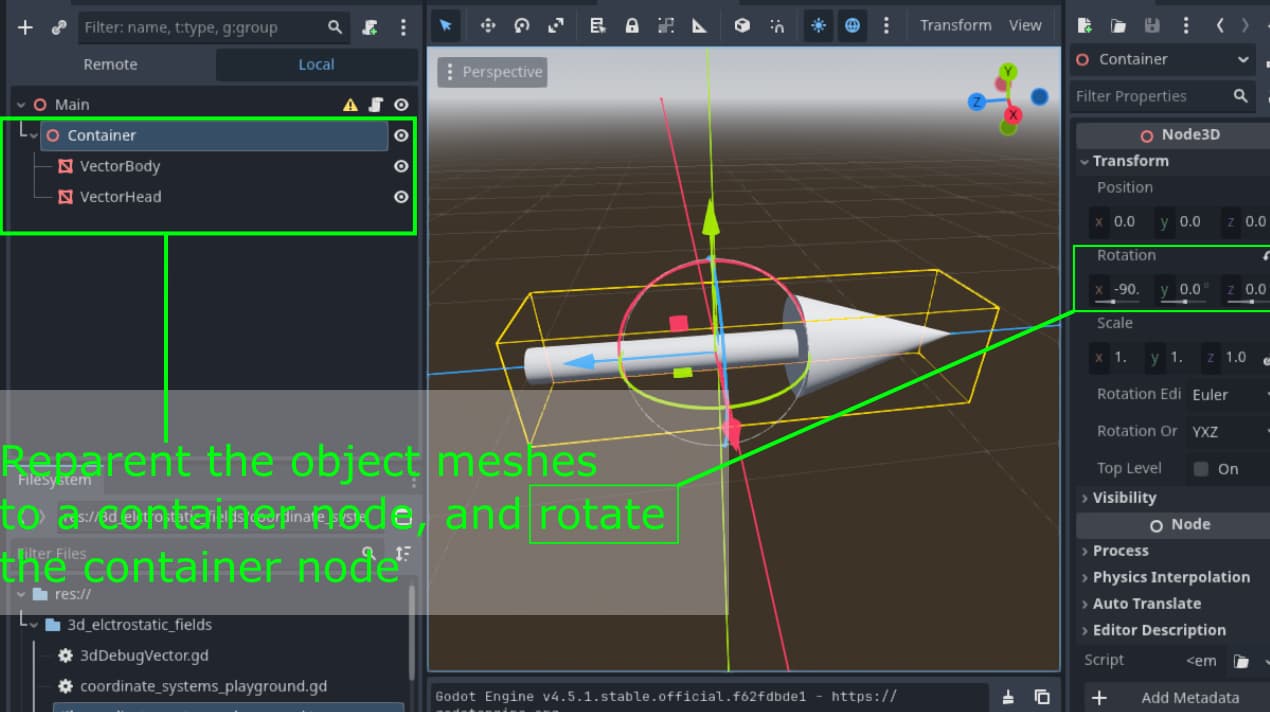This screenshot has height=712, width=1270.
Task: Hide the VectorHead node with eye icon
Action: point(401,197)
